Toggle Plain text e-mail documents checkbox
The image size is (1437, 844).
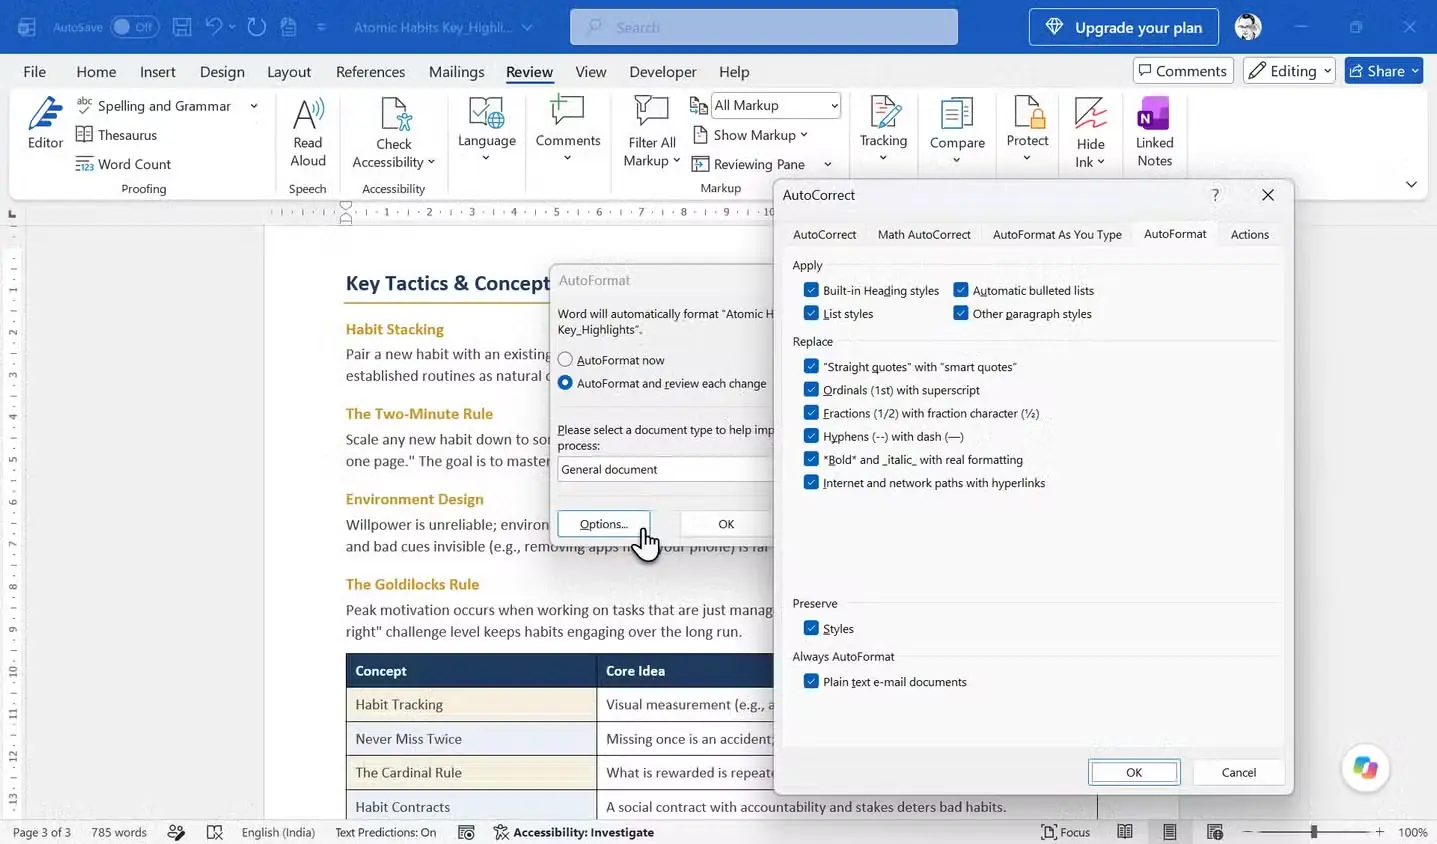click(x=811, y=681)
